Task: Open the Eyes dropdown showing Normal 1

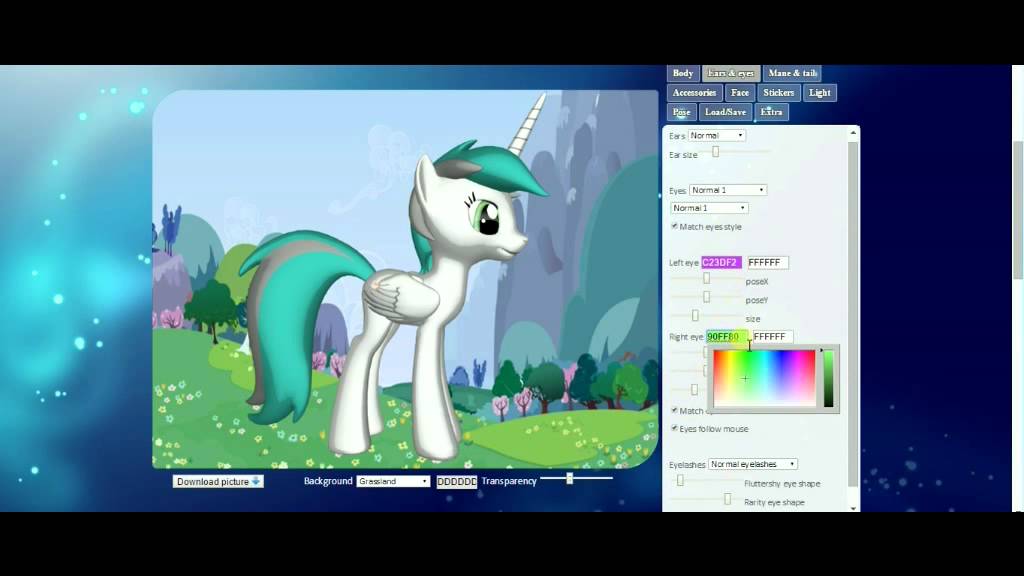Action: (728, 190)
